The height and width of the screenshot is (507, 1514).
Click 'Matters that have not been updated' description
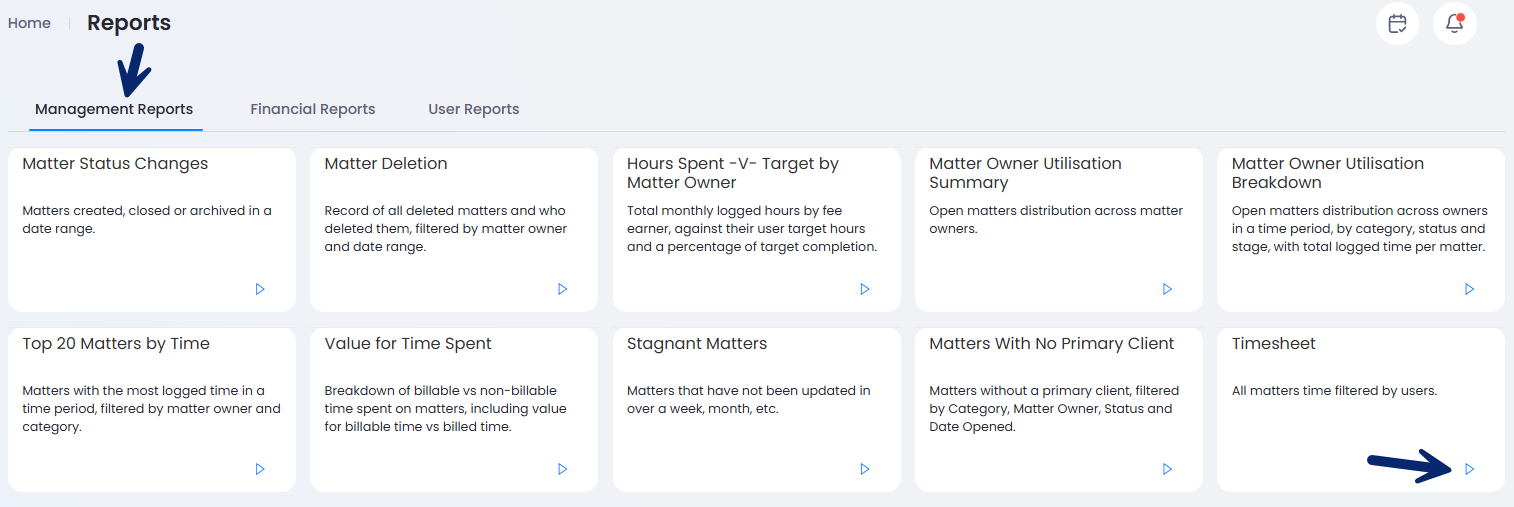(x=749, y=400)
